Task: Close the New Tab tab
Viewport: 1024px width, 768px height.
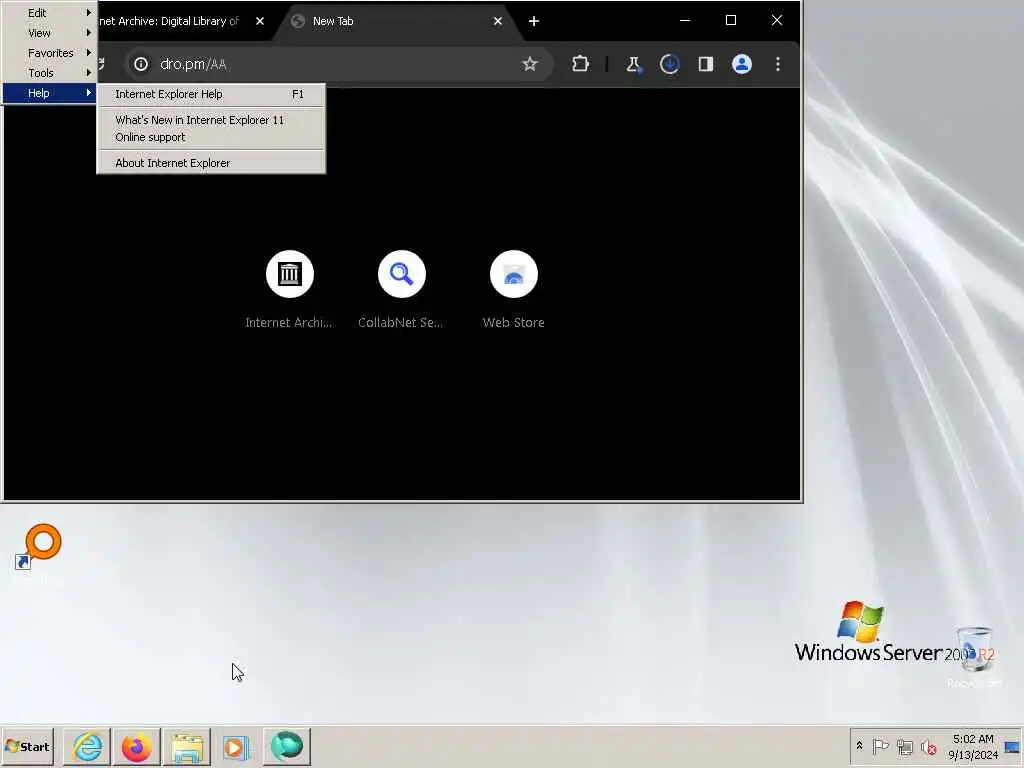Action: (498, 21)
